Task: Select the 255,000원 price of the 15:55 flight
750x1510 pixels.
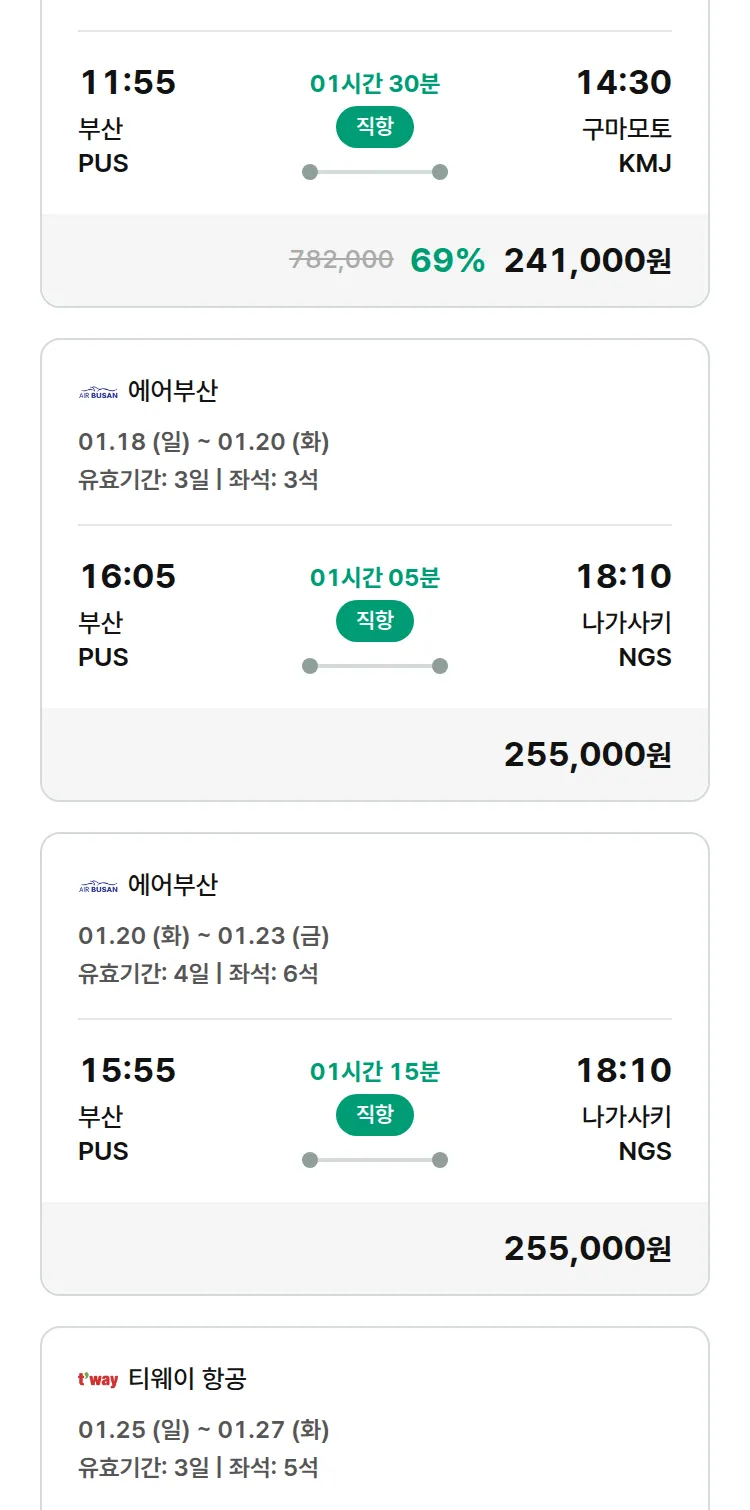Action: coord(587,1249)
